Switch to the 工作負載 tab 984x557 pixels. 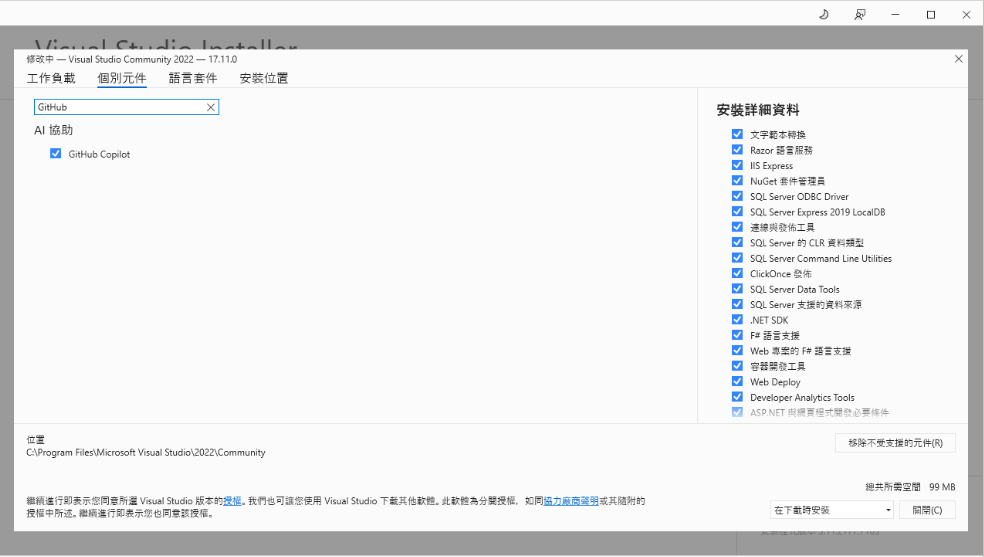tap(51, 78)
